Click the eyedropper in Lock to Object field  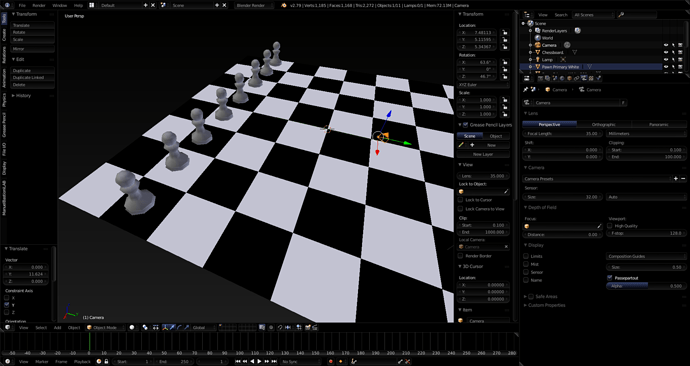[506, 191]
